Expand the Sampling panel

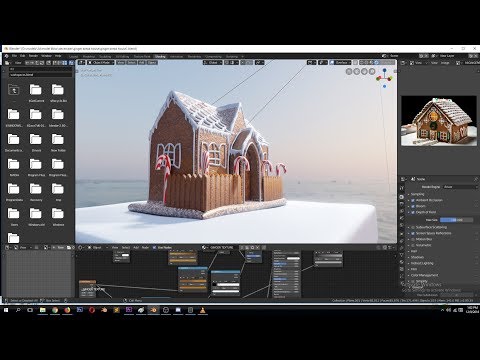[418, 194]
